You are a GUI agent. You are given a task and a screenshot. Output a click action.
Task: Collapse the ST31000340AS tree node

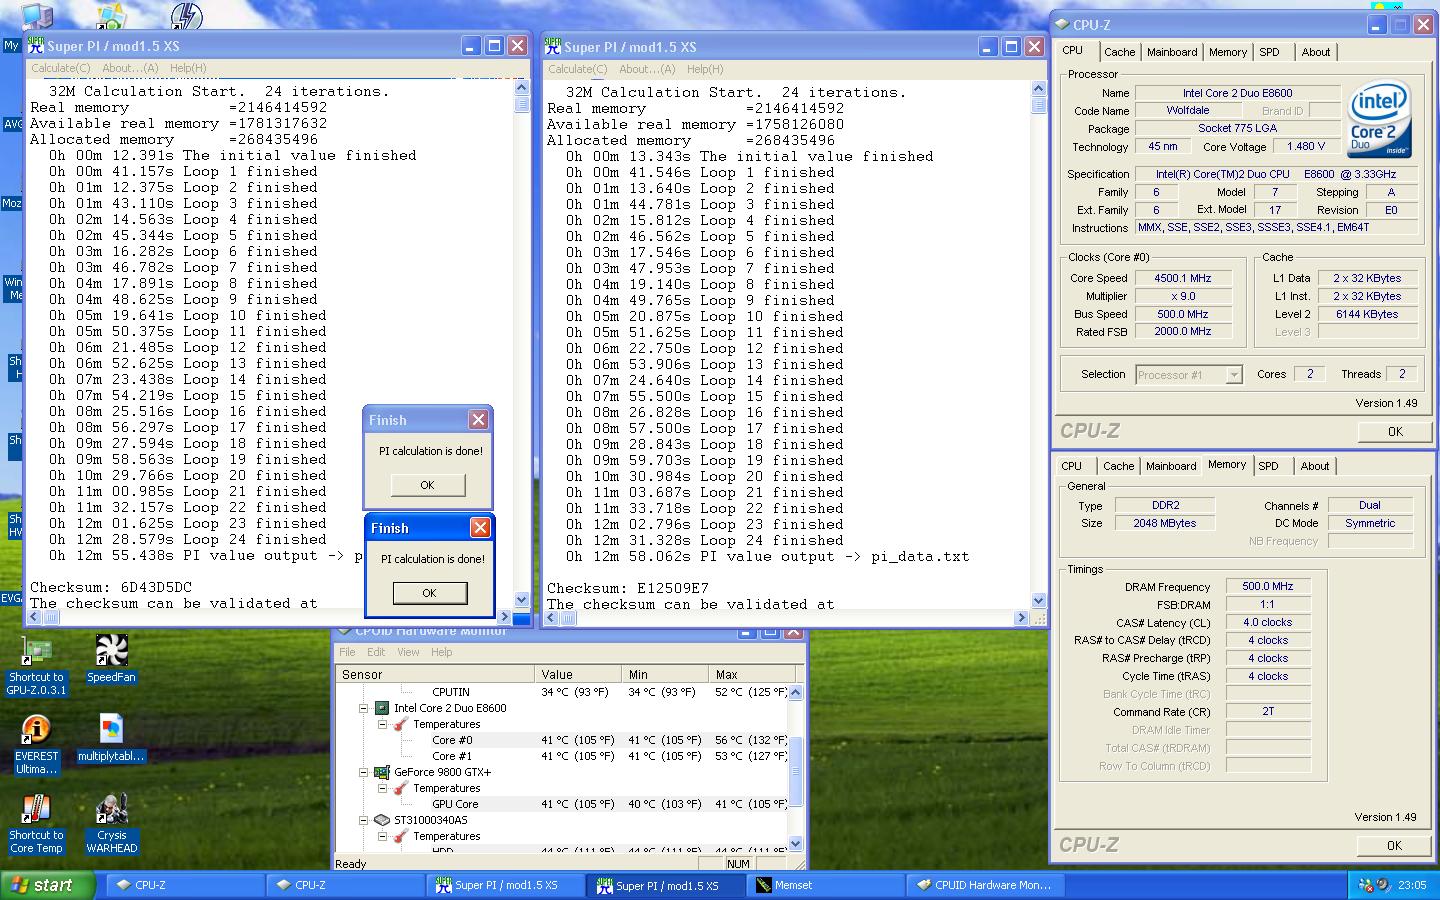point(364,820)
